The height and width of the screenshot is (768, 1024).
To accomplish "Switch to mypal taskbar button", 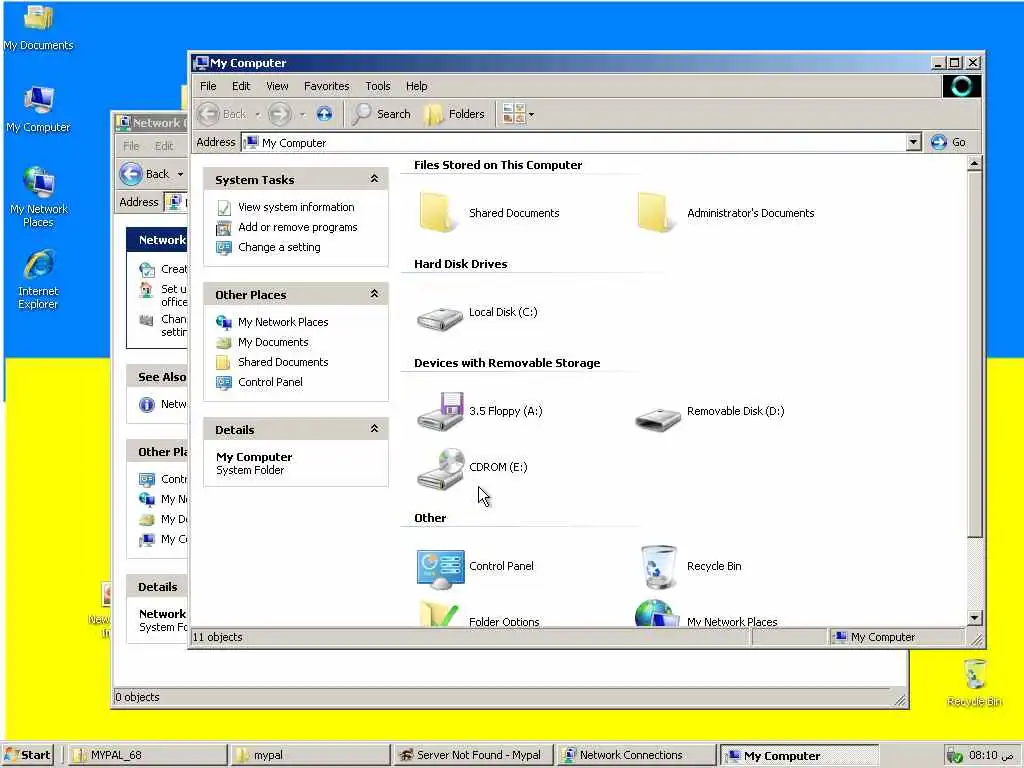I will pos(310,755).
